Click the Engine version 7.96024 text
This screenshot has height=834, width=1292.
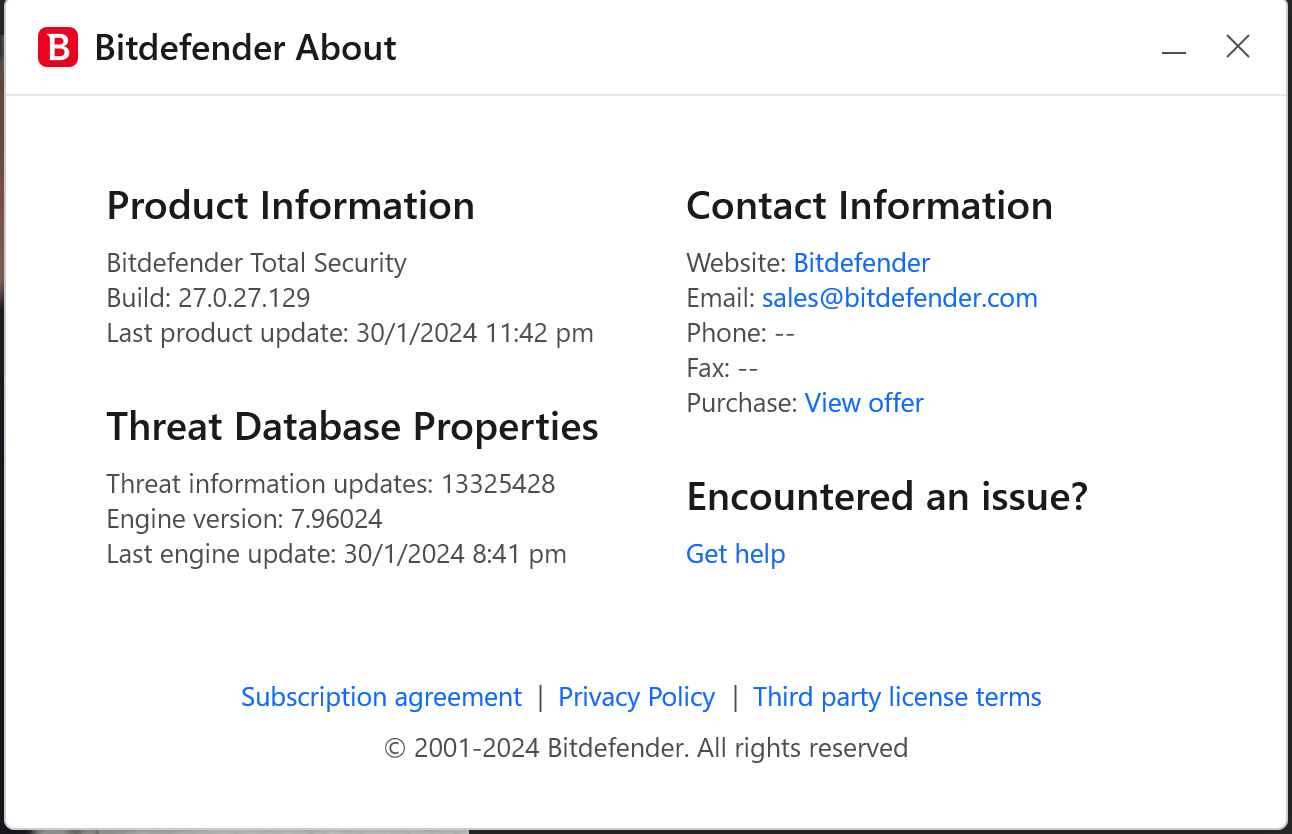[244, 519]
